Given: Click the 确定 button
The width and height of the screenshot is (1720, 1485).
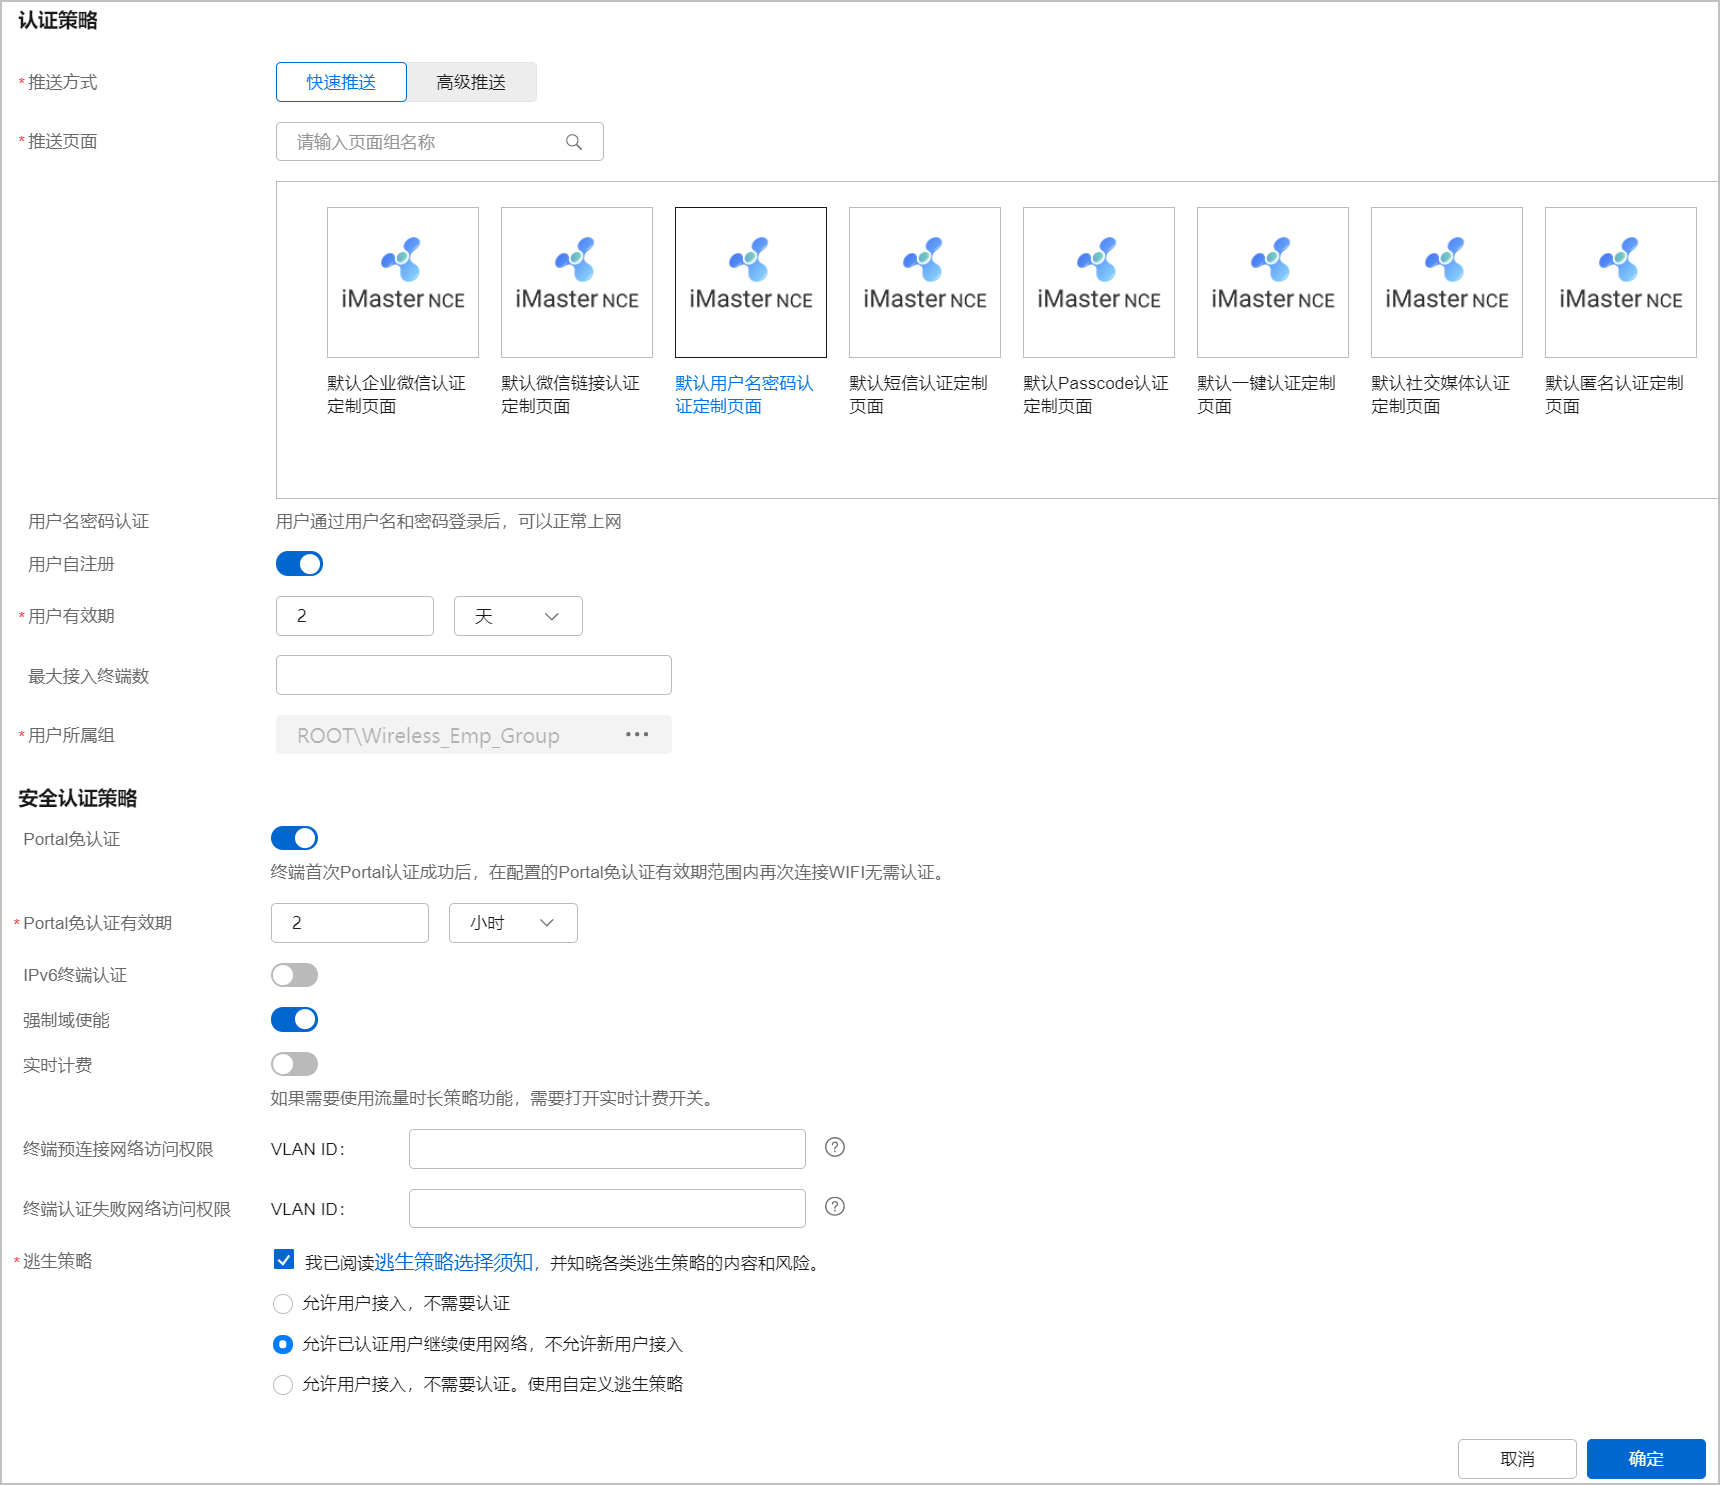Looking at the screenshot, I should click(x=1646, y=1459).
